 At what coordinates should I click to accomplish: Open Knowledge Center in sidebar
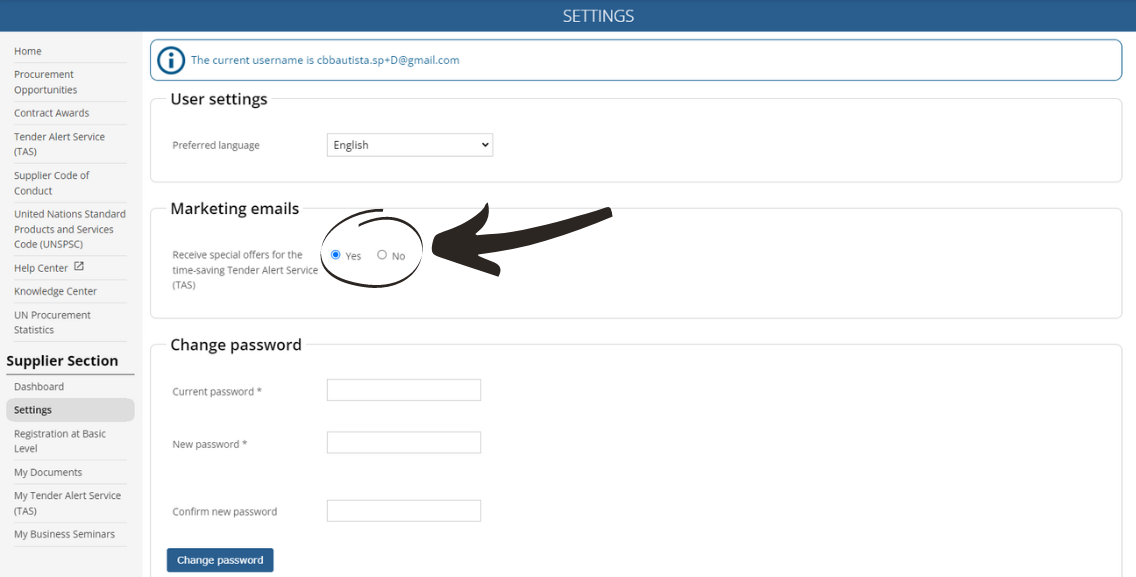pos(55,291)
